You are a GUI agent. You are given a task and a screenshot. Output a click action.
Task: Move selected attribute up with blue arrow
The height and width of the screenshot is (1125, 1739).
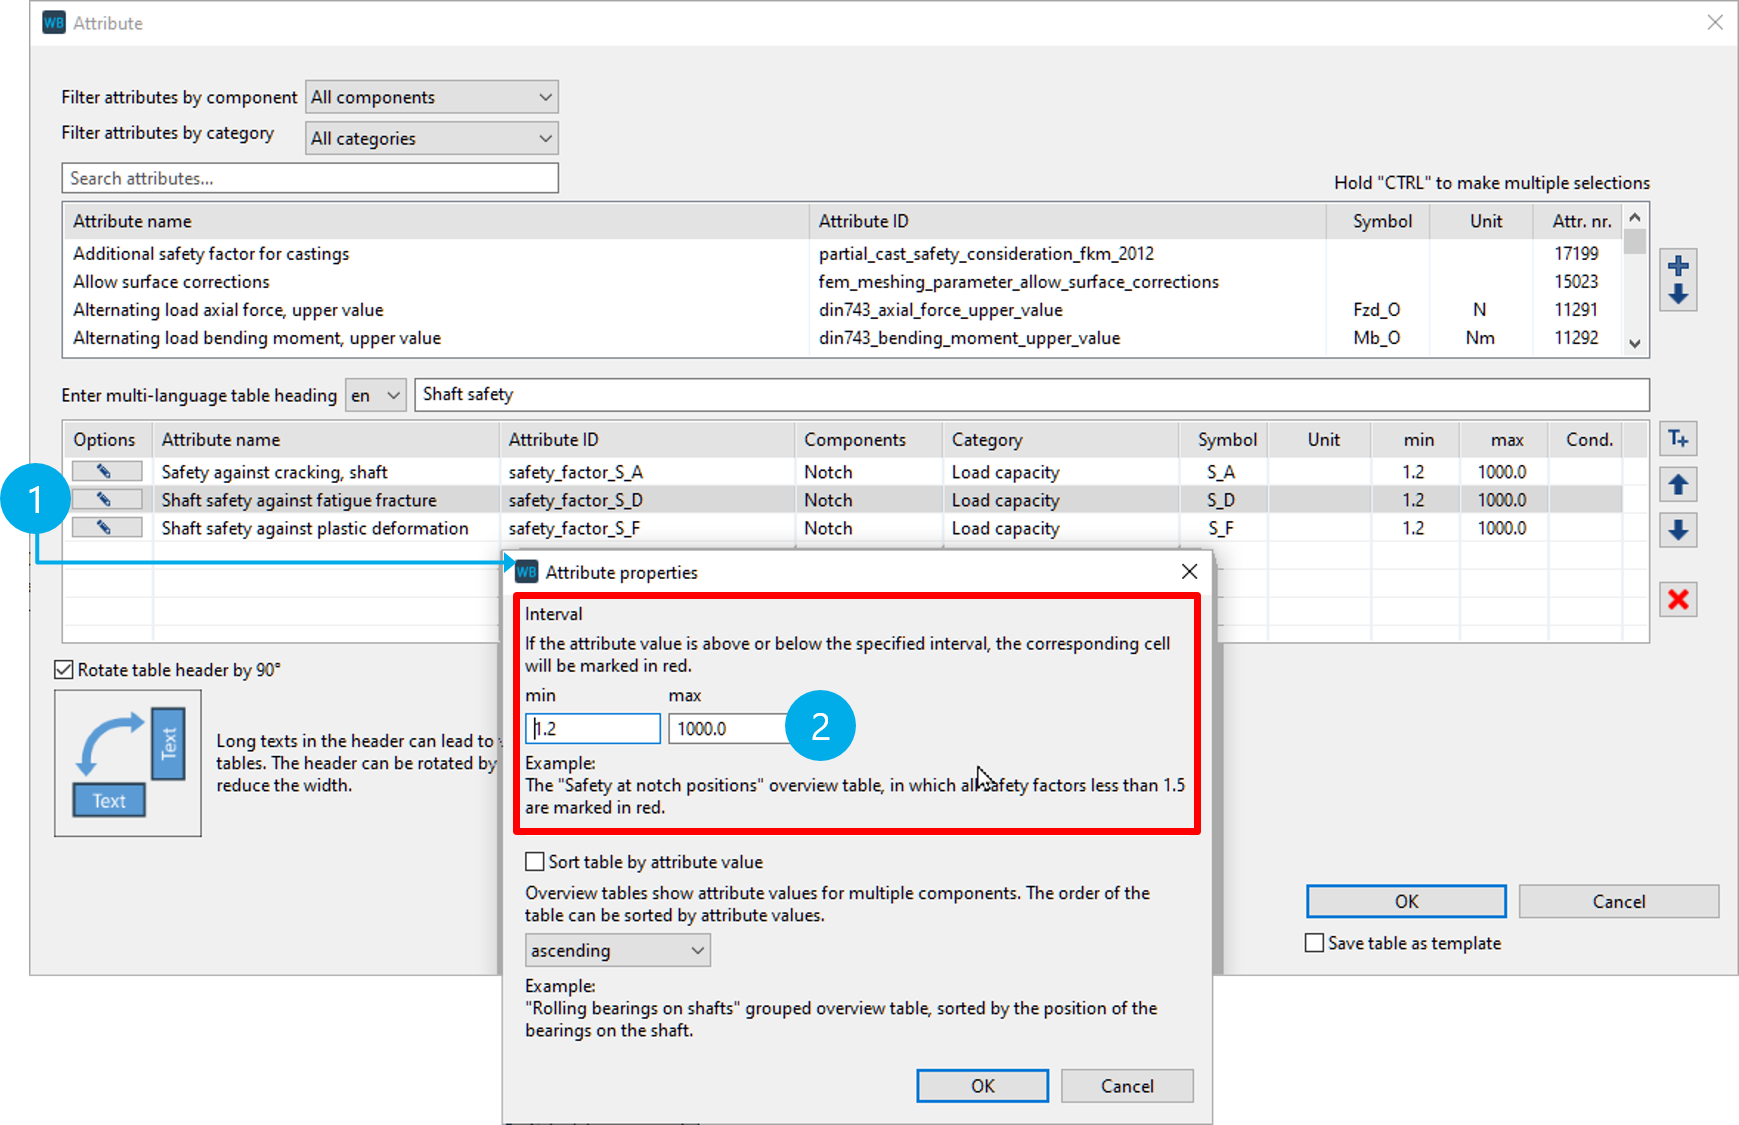point(1678,485)
